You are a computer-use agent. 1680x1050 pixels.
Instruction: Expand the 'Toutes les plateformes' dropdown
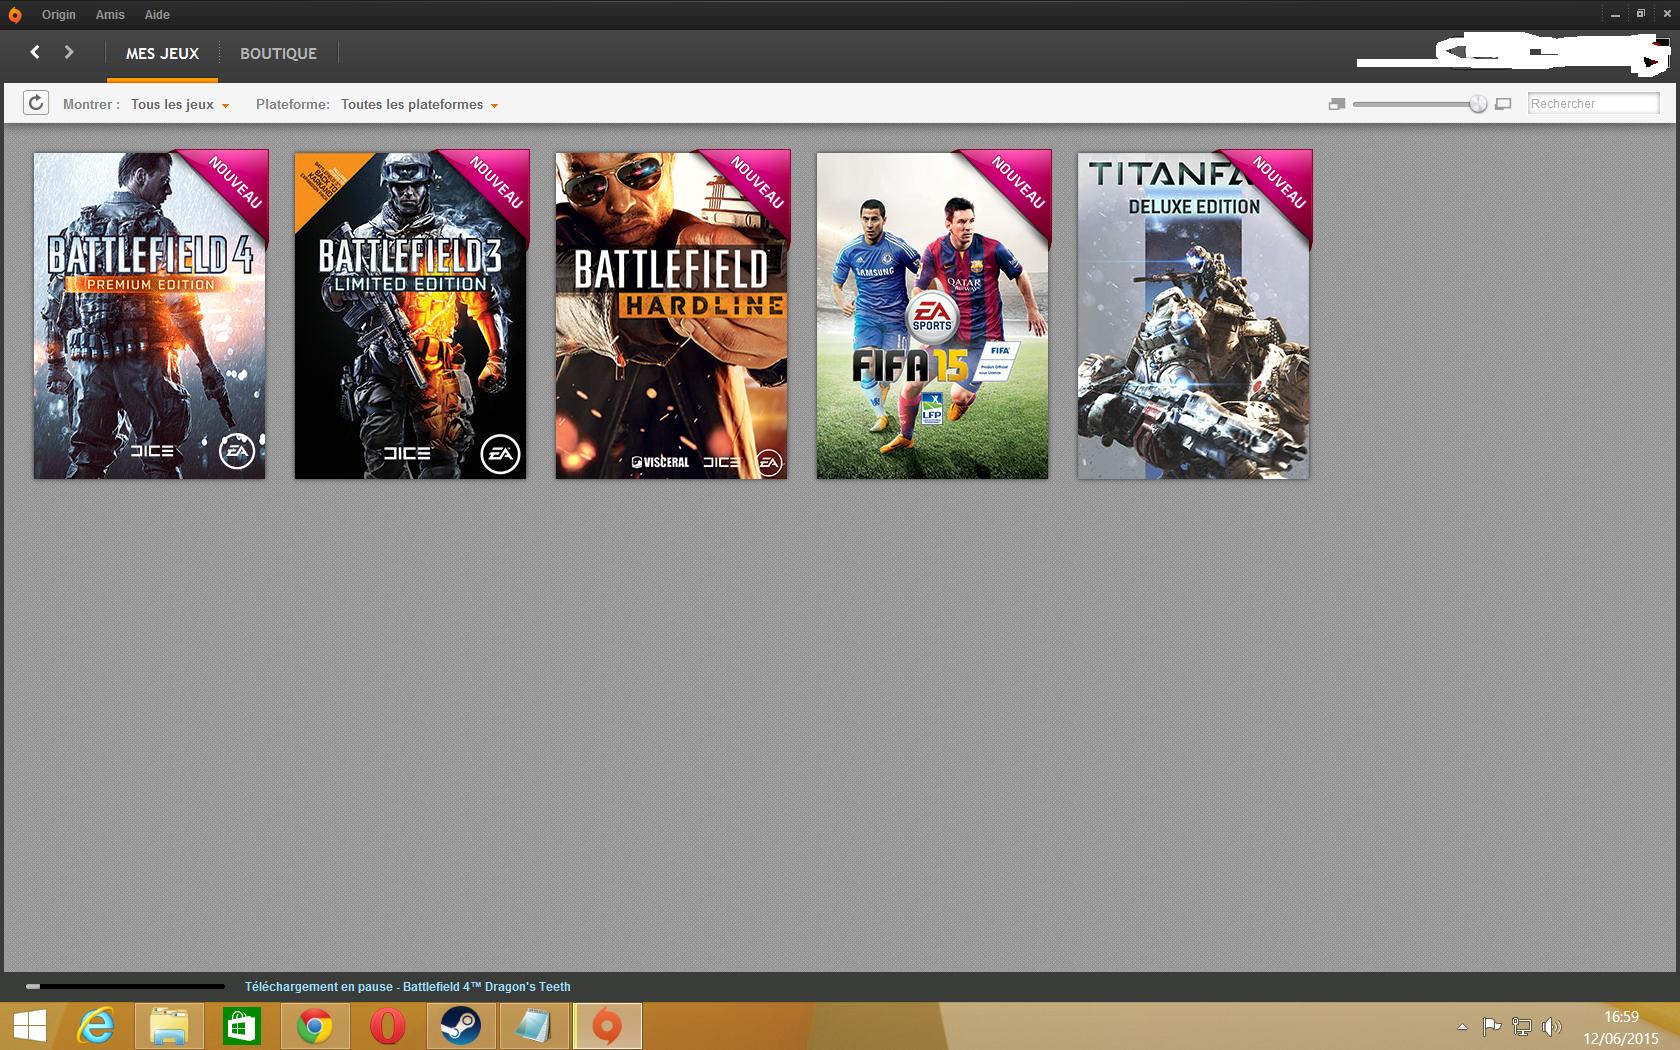[419, 105]
